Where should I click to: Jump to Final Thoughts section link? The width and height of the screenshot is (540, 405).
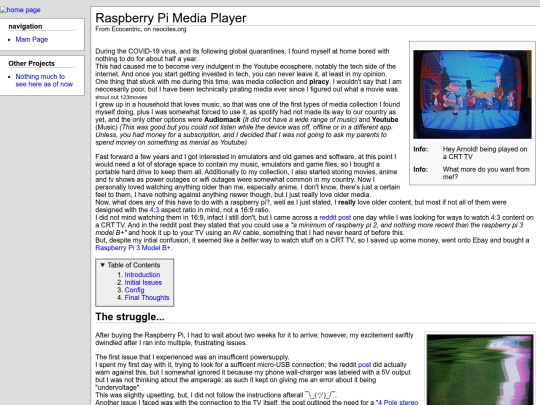click(147, 298)
